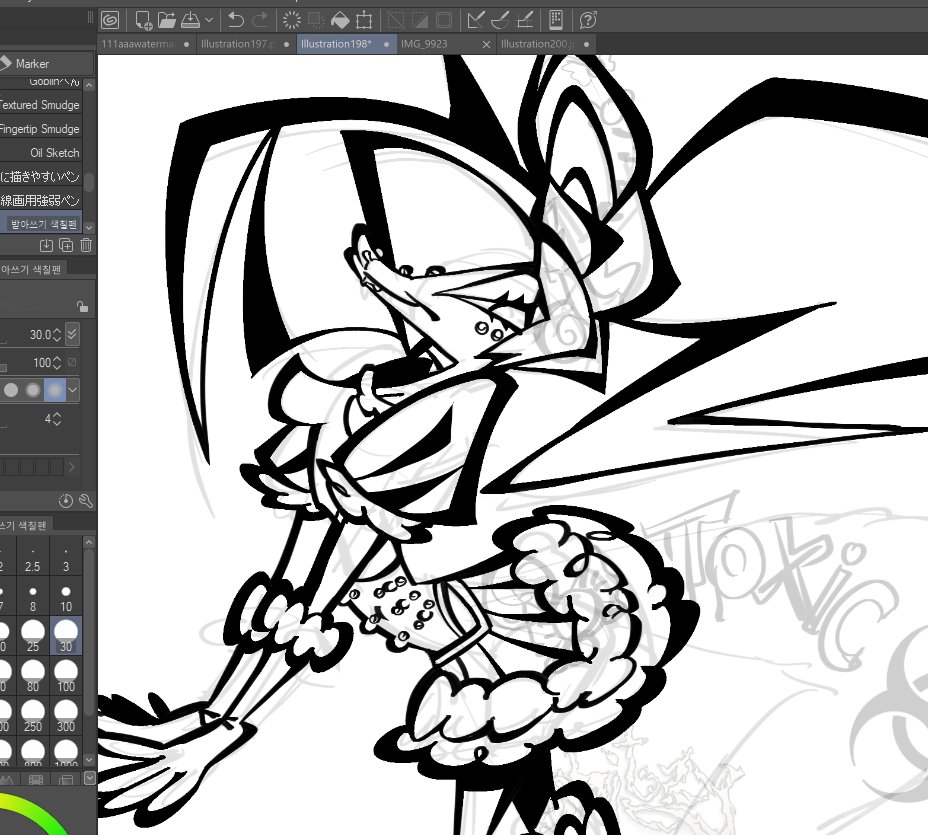Click the Invert selected area icon
The height and width of the screenshot is (835, 928).
tap(420, 21)
